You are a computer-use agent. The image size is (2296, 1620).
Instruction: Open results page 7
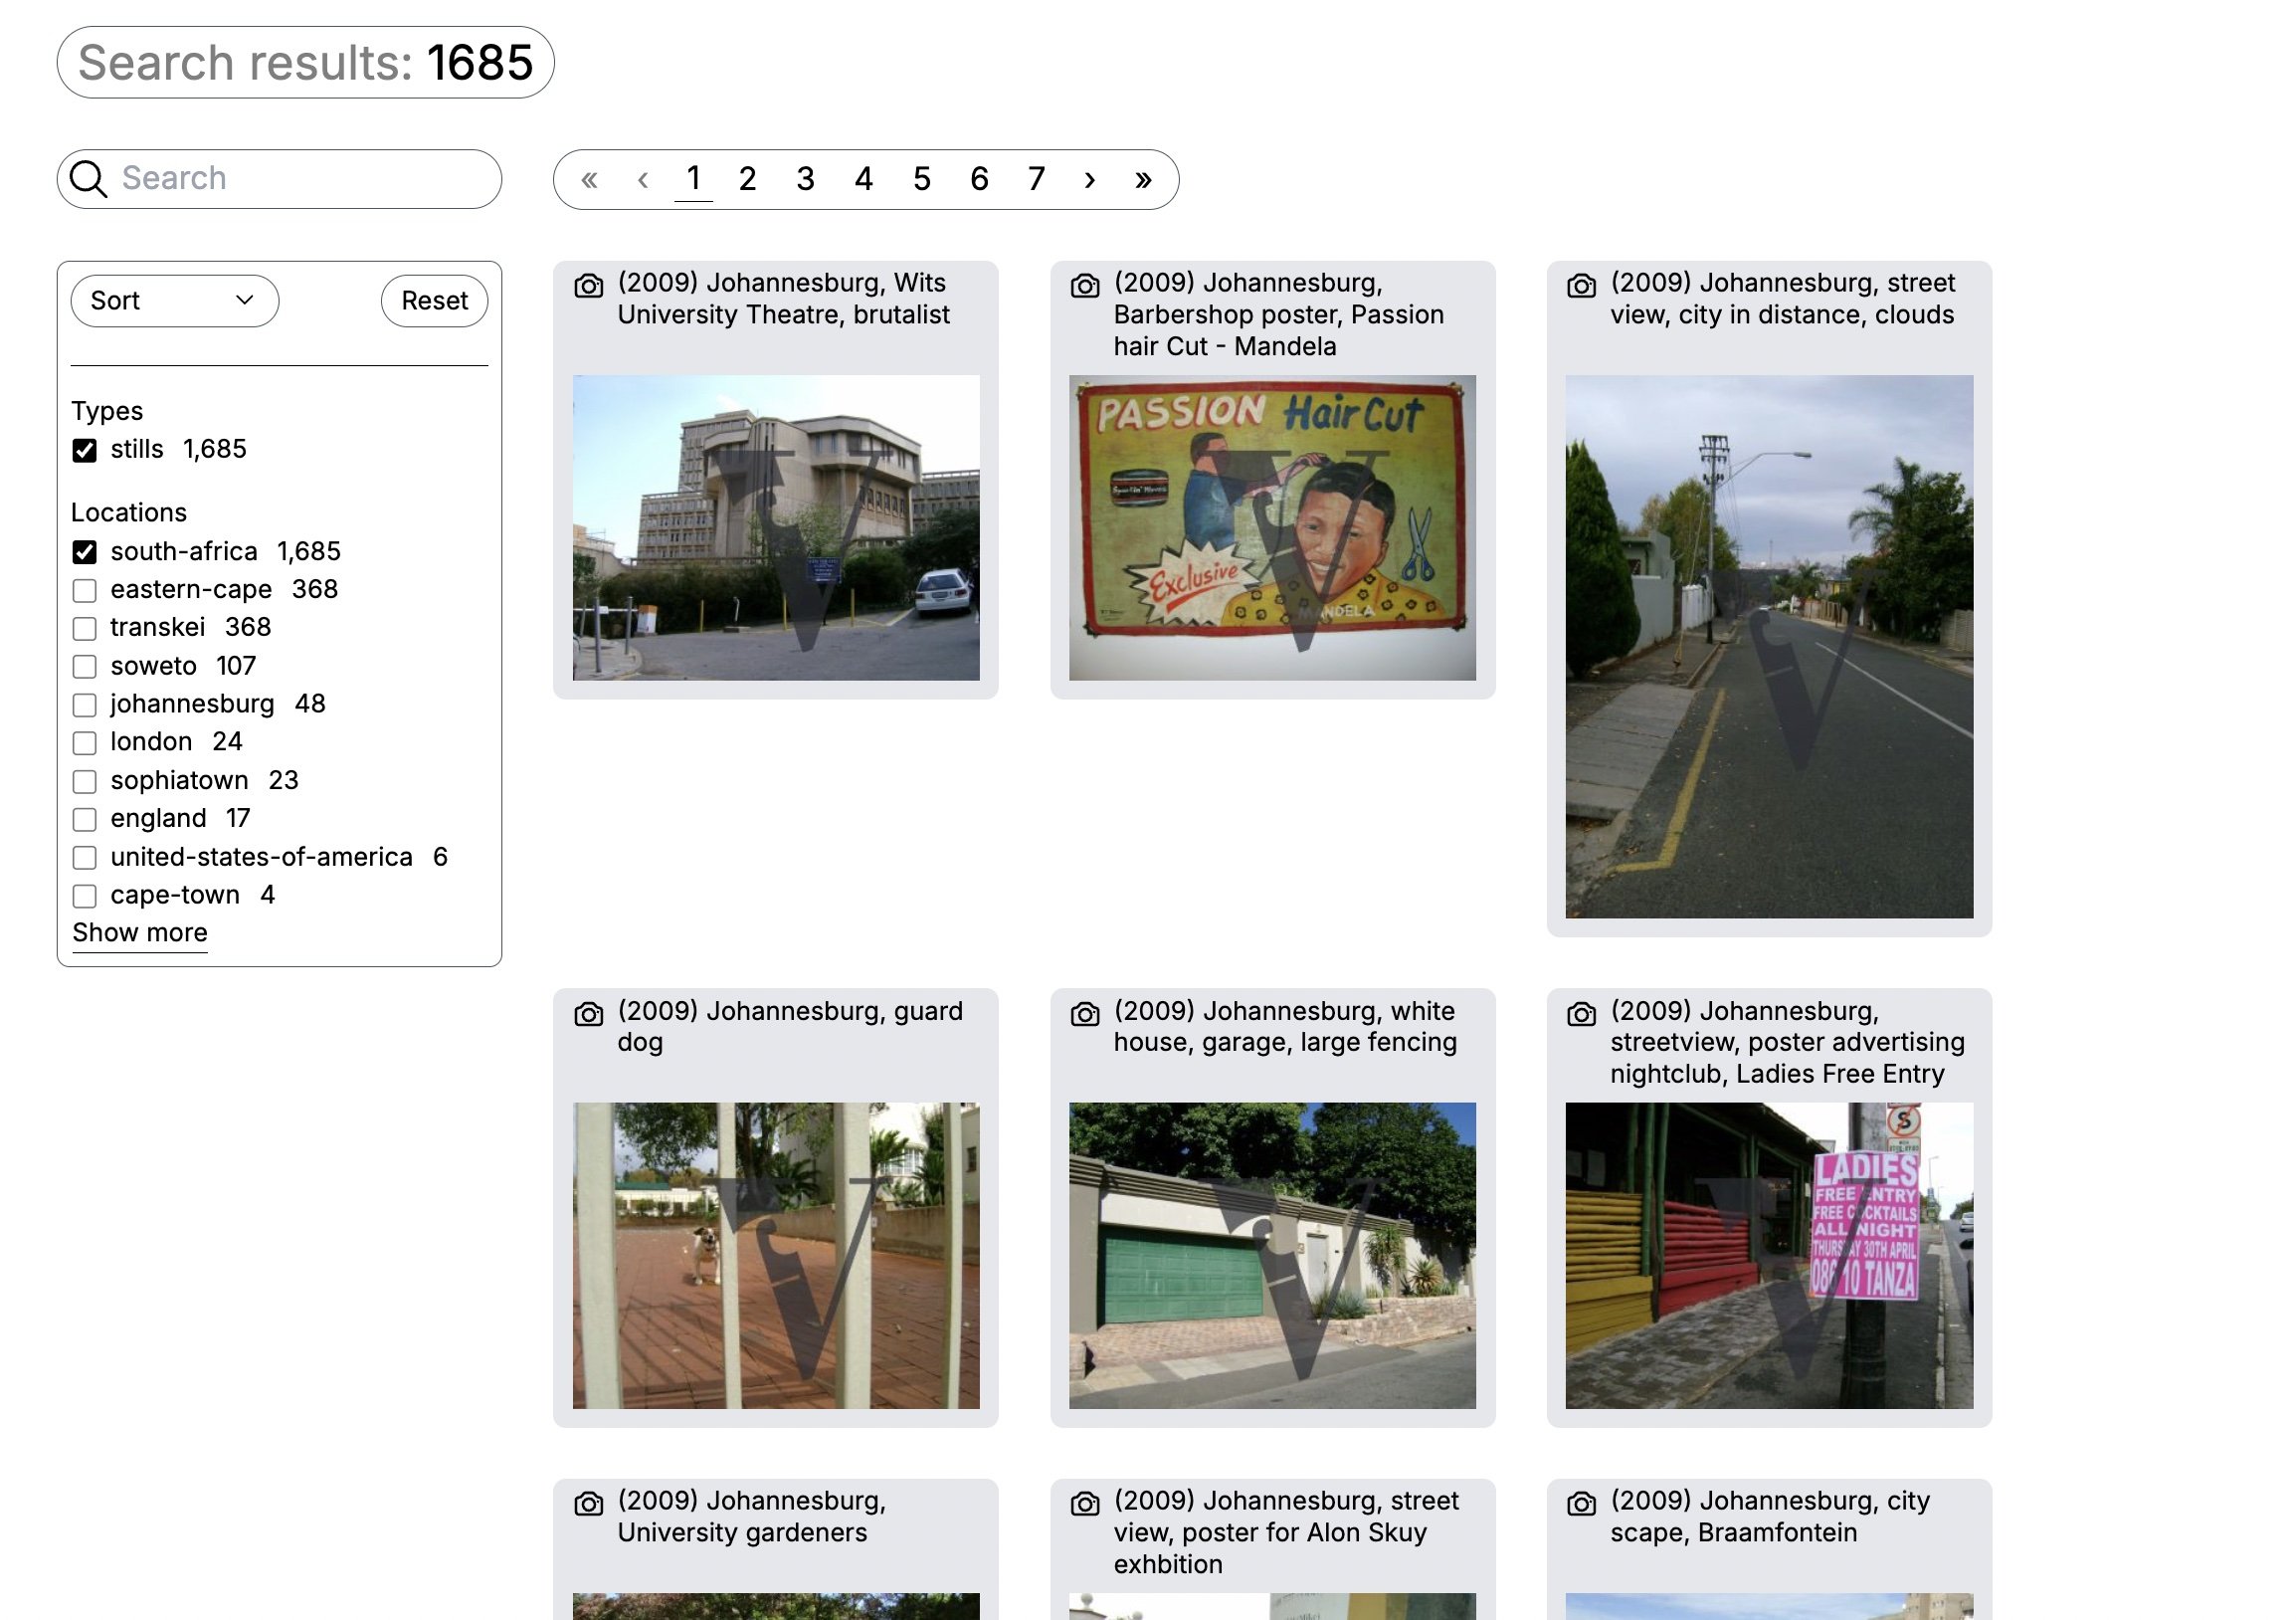tap(1036, 179)
